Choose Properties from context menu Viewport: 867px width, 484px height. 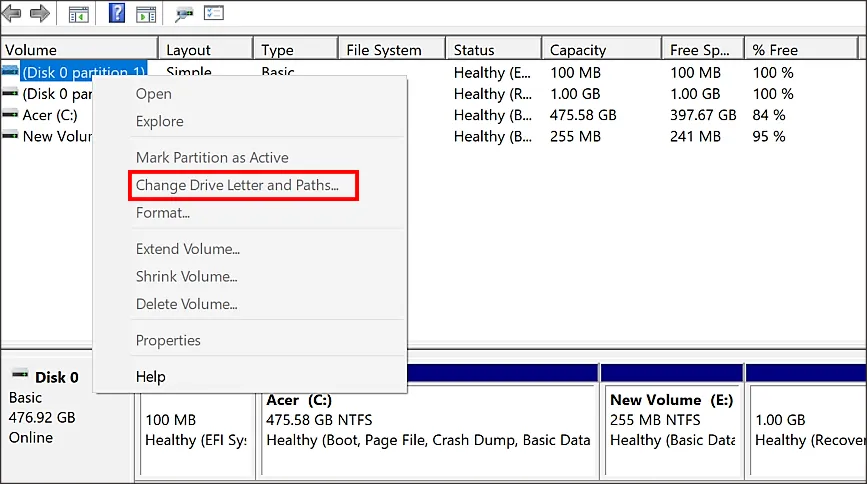click(x=168, y=340)
